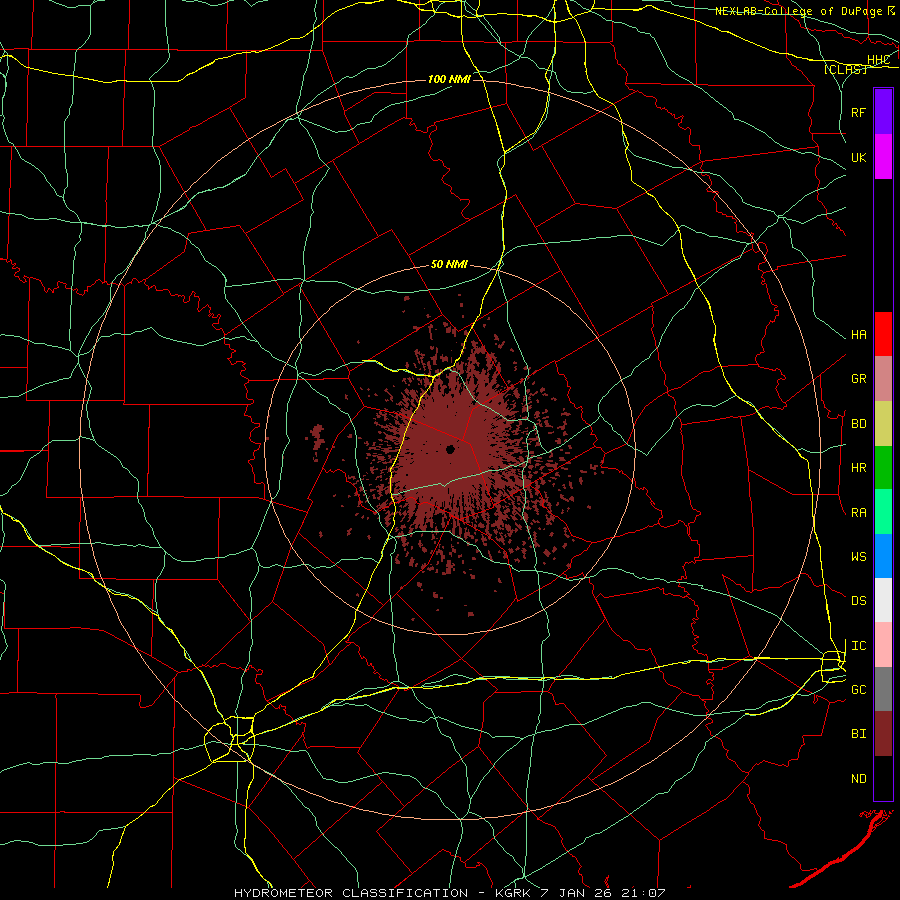Viewport: 900px width, 900px height.
Task: Click the ND legend label
Action: pyautogui.click(x=858, y=779)
